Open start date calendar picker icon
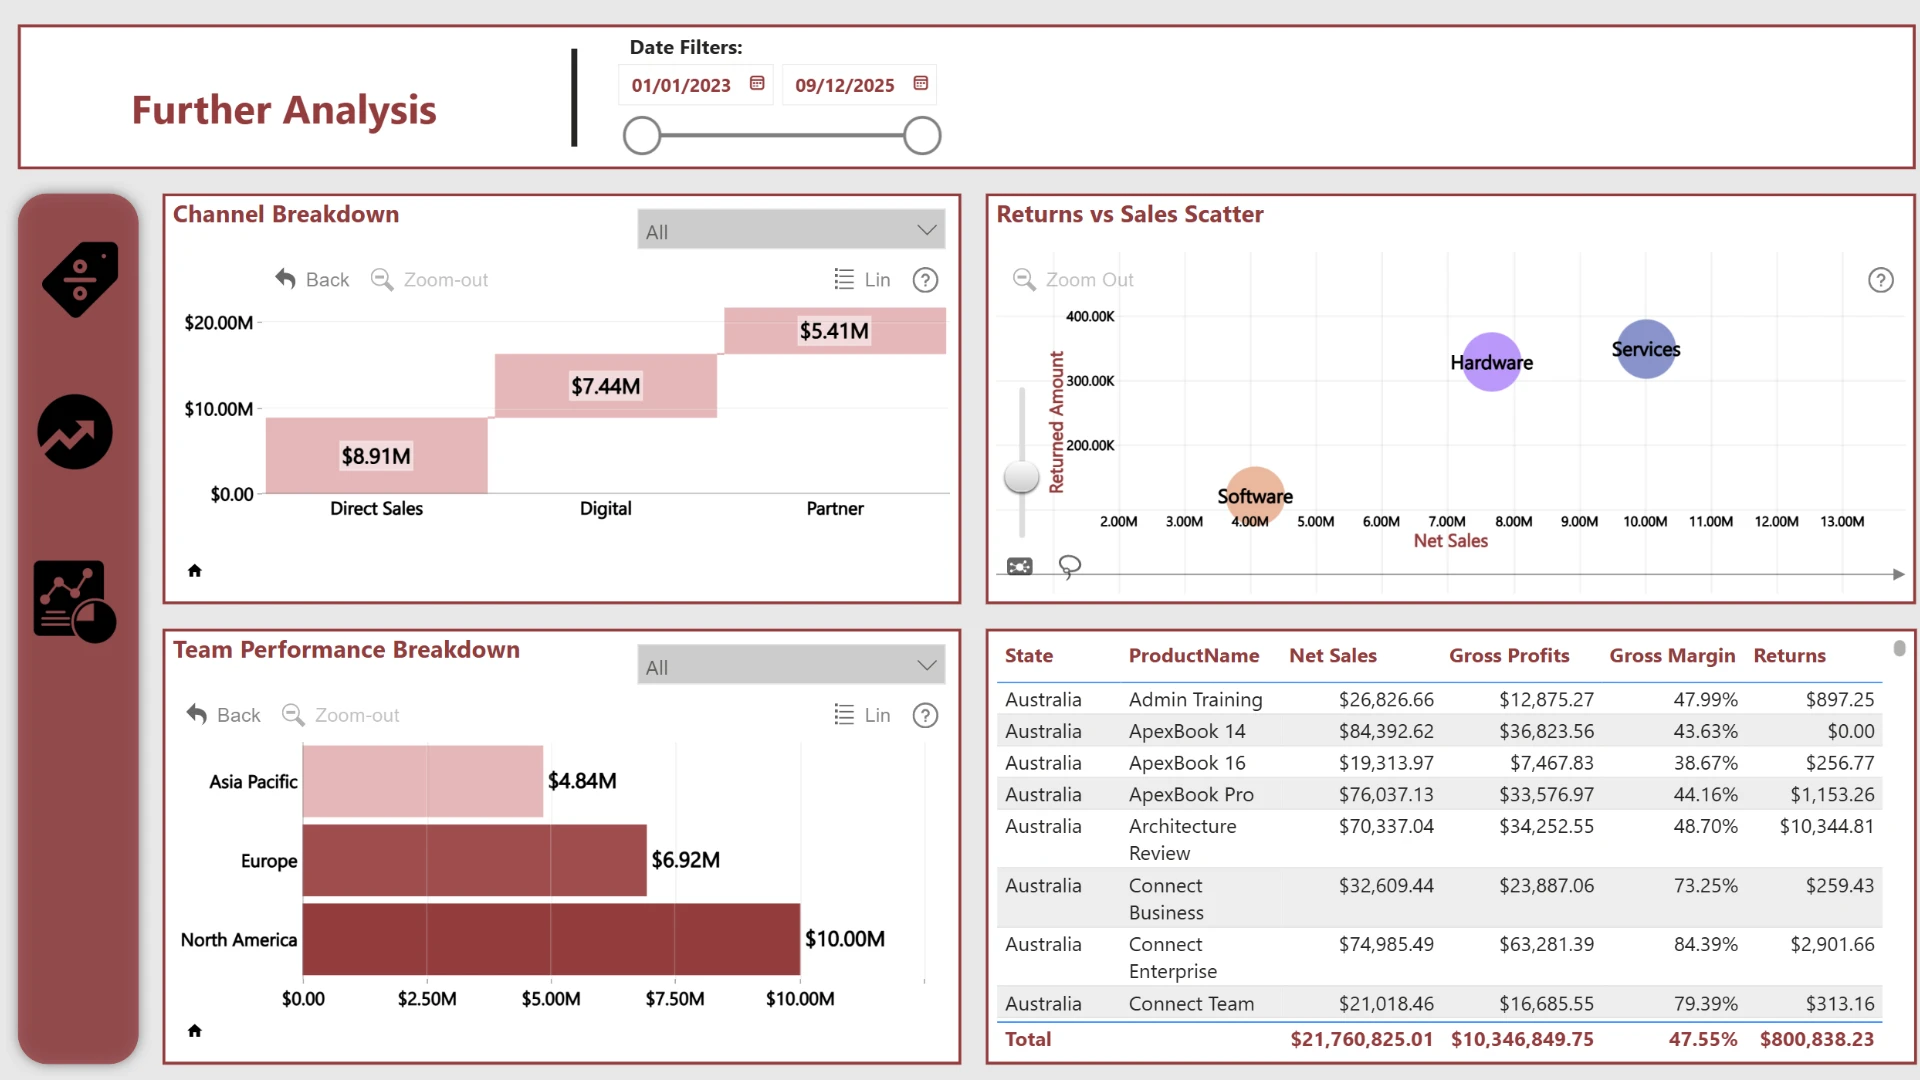Viewport: 1920px width, 1080px height. pyautogui.click(x=757, y=84)
